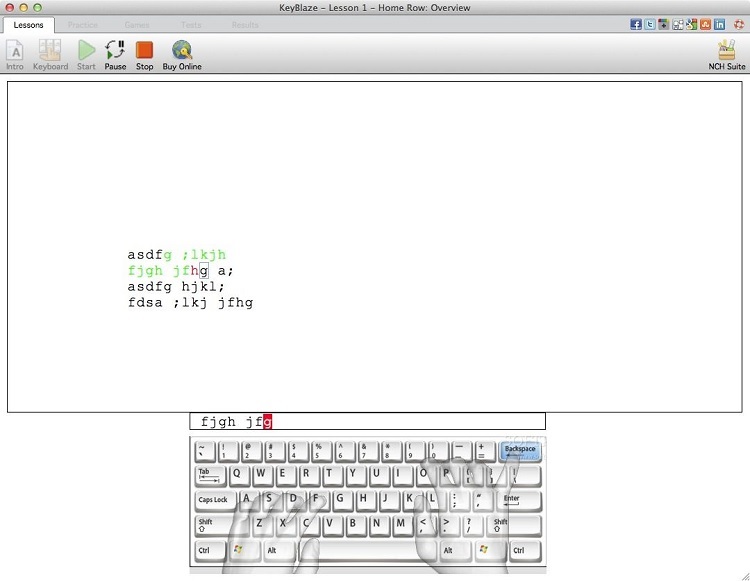
Task: Open the Games tab
Action: [x=137, y=25]
